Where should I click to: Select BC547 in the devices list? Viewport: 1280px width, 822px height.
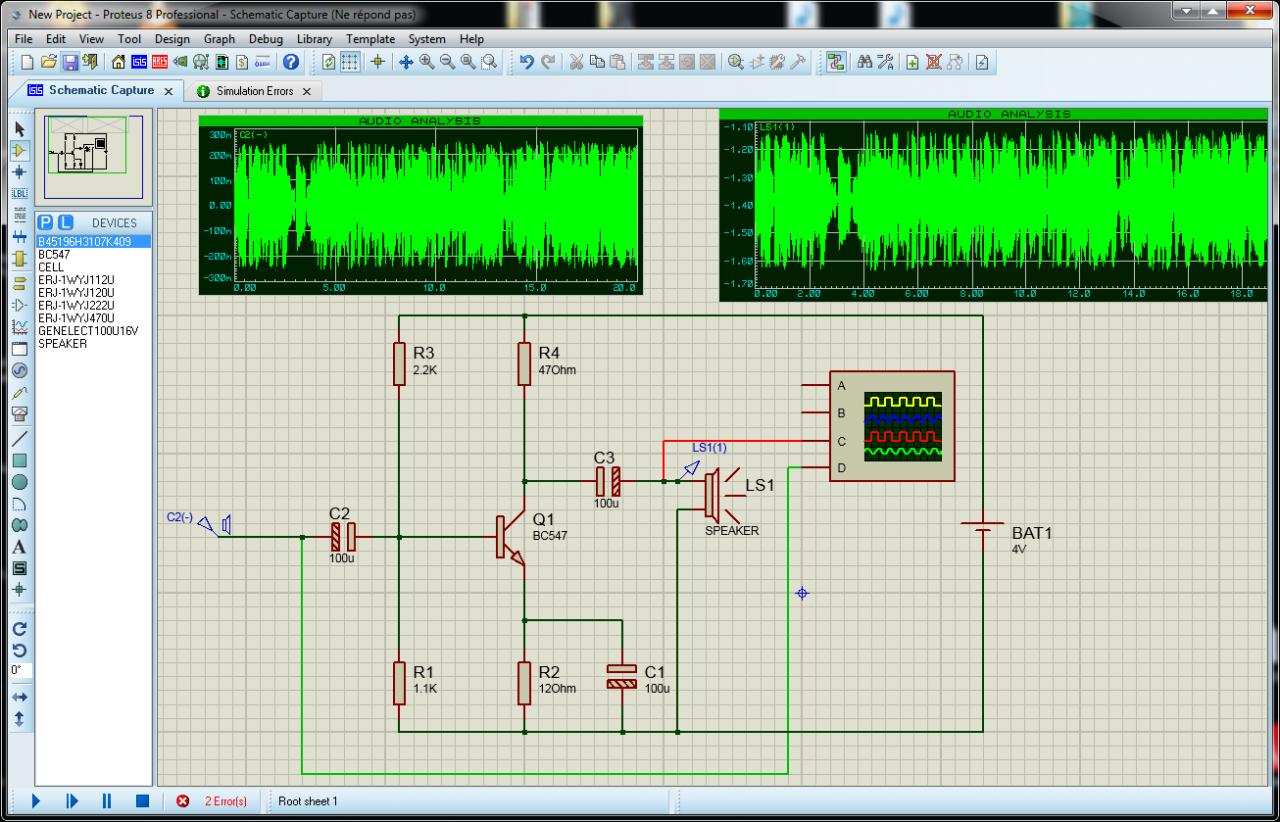pos(54,255)
